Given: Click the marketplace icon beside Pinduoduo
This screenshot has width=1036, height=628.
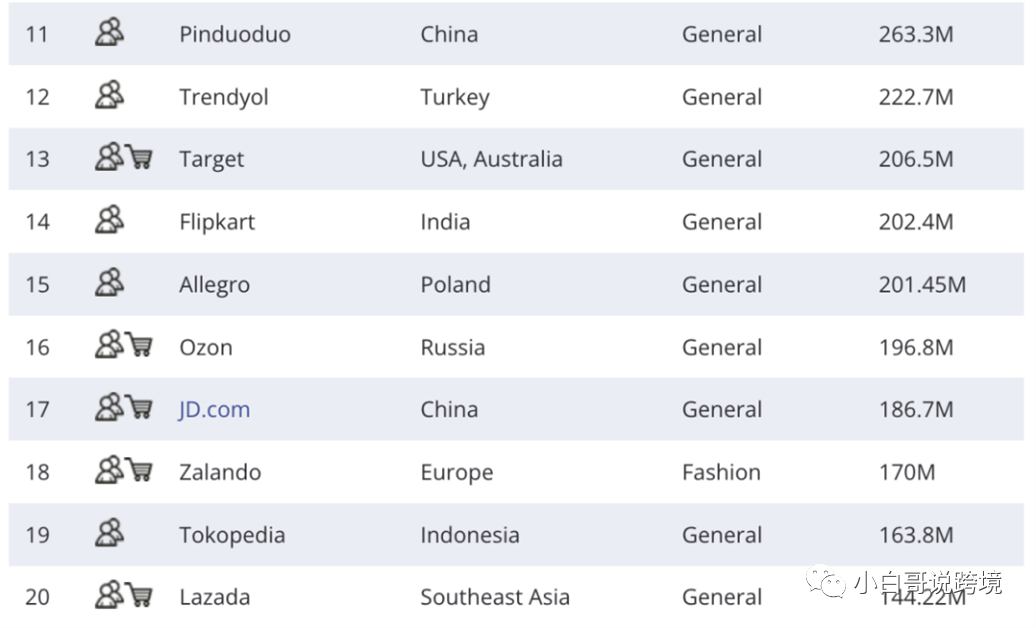Looking at the screenshot, I should coord(109,33).
